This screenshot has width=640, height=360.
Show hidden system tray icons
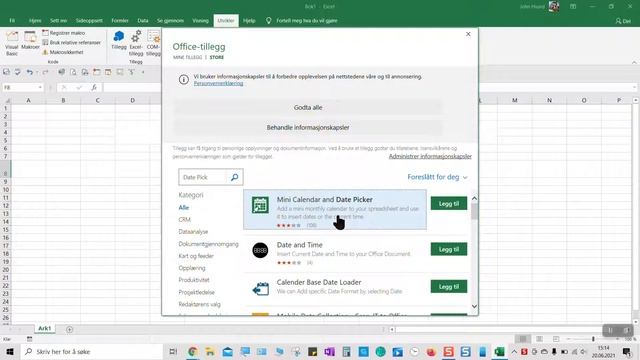514,351
